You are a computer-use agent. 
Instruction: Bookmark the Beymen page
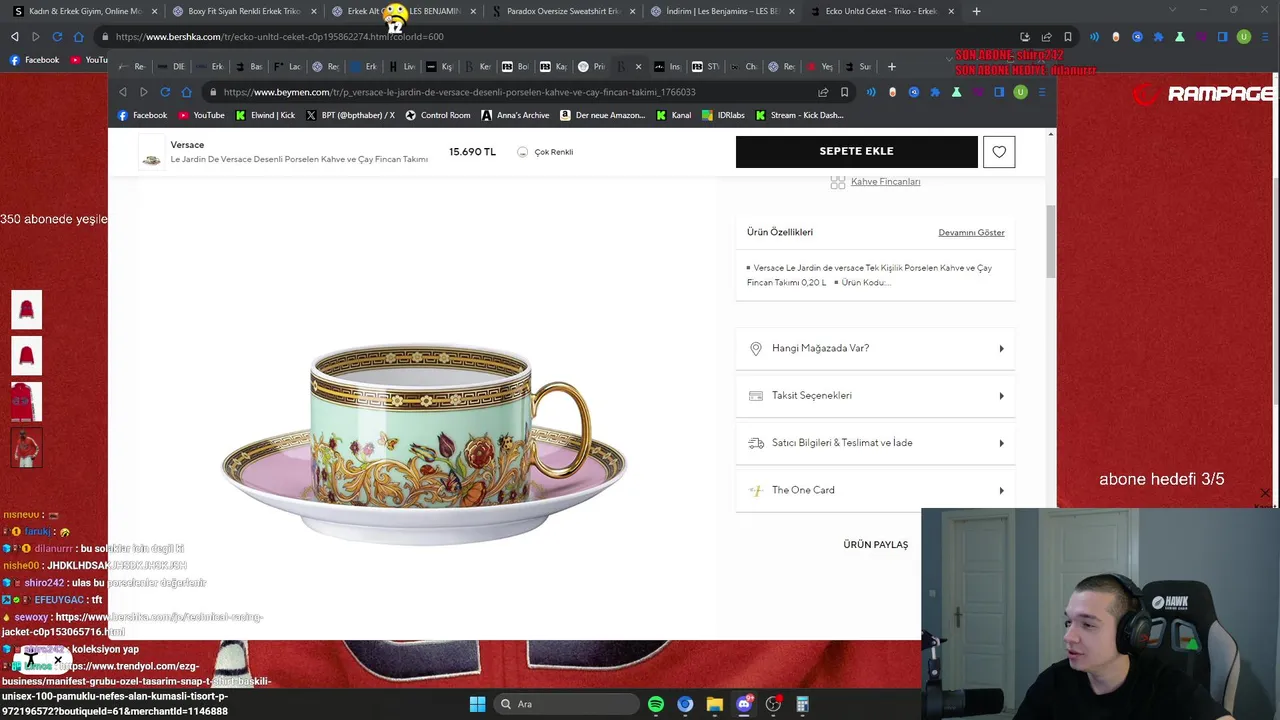click(844, 92)
